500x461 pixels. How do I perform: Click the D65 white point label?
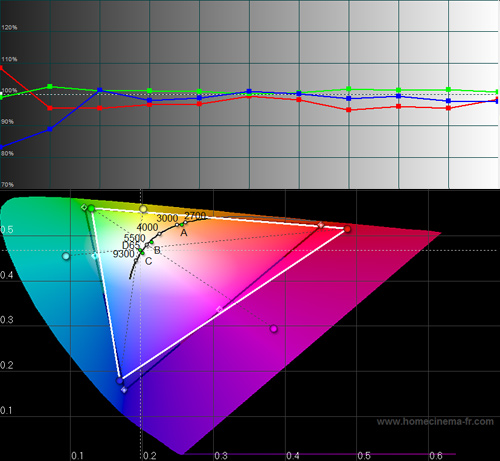click(131, 246)
